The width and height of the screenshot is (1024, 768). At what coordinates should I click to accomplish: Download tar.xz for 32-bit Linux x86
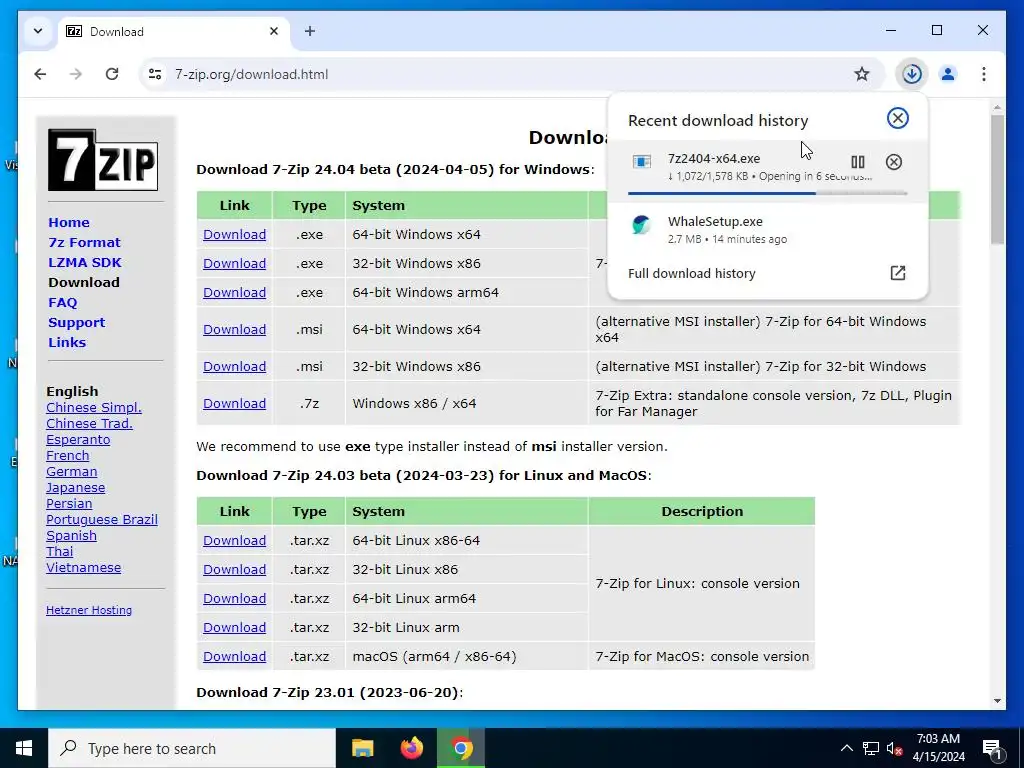pyautogui.click(x=234, y=569)
